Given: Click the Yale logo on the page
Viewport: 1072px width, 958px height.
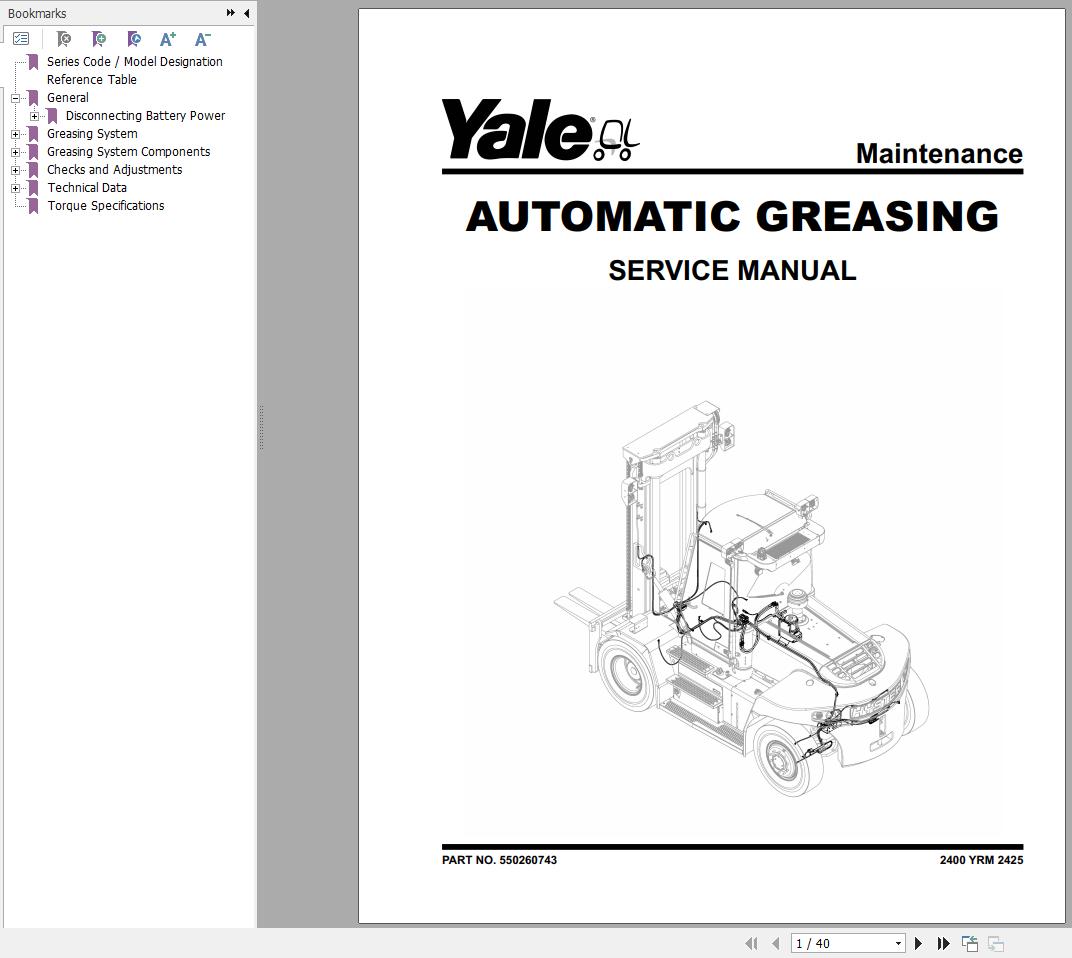Looking at the screenshot, I should (x=540, y=130).
